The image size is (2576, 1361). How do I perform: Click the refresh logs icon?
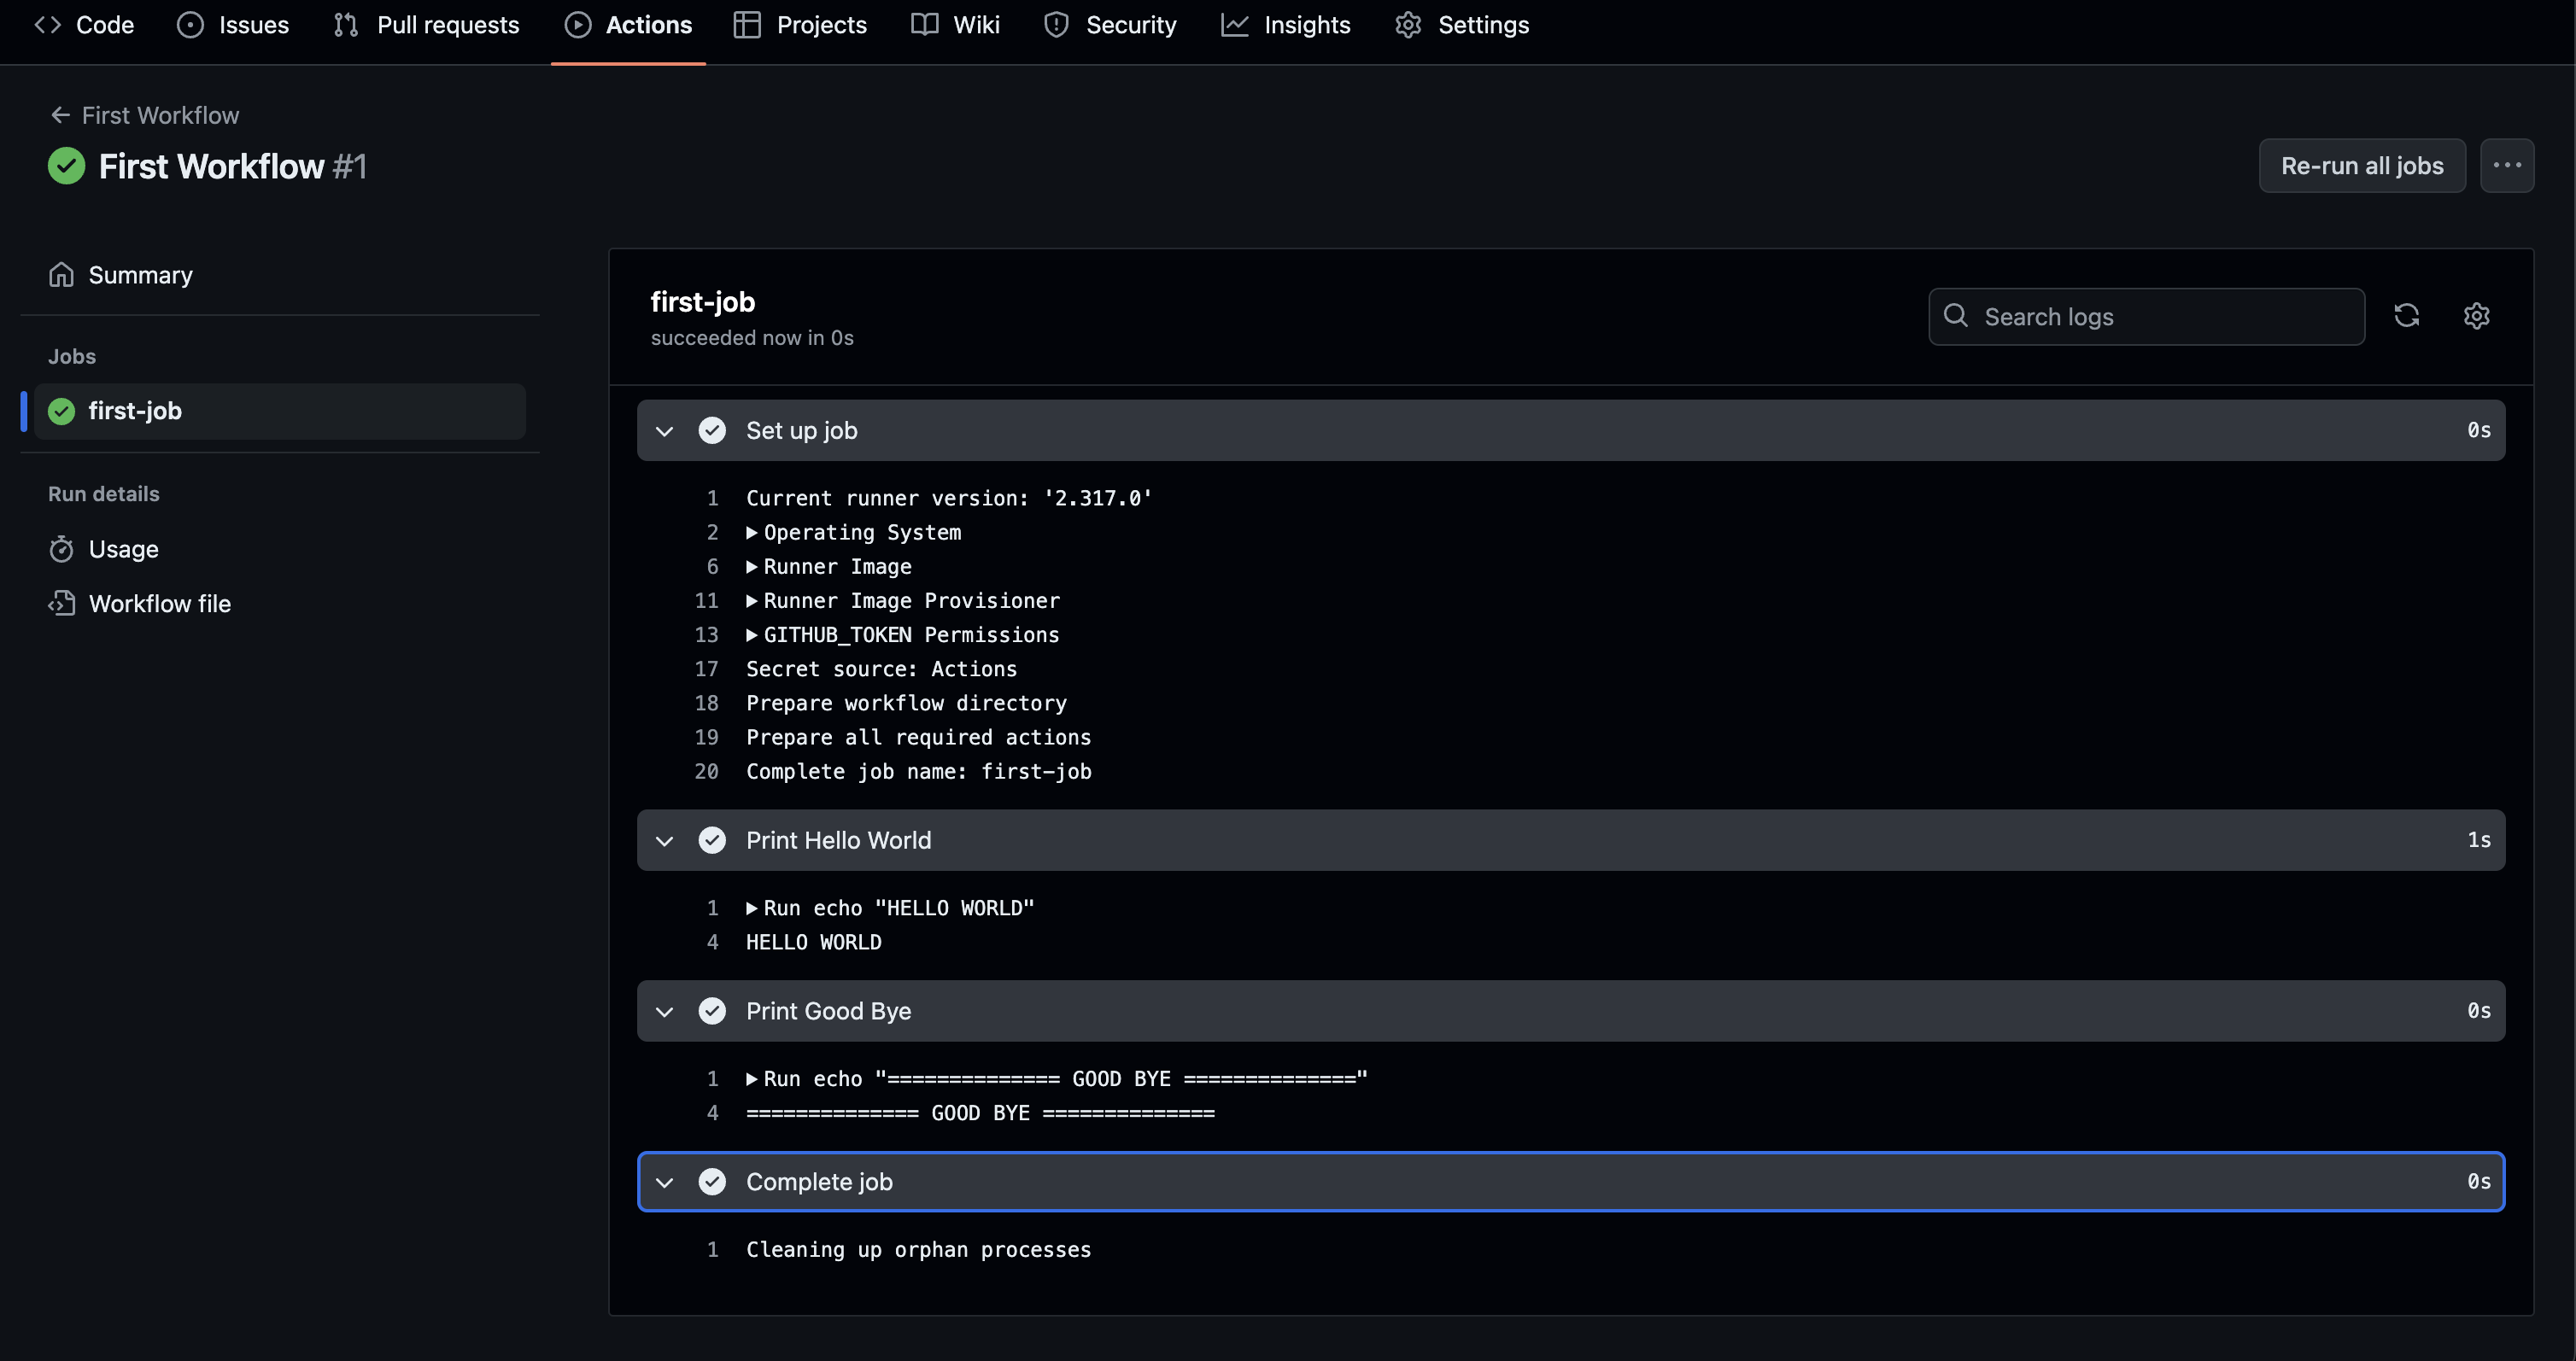2406,316
